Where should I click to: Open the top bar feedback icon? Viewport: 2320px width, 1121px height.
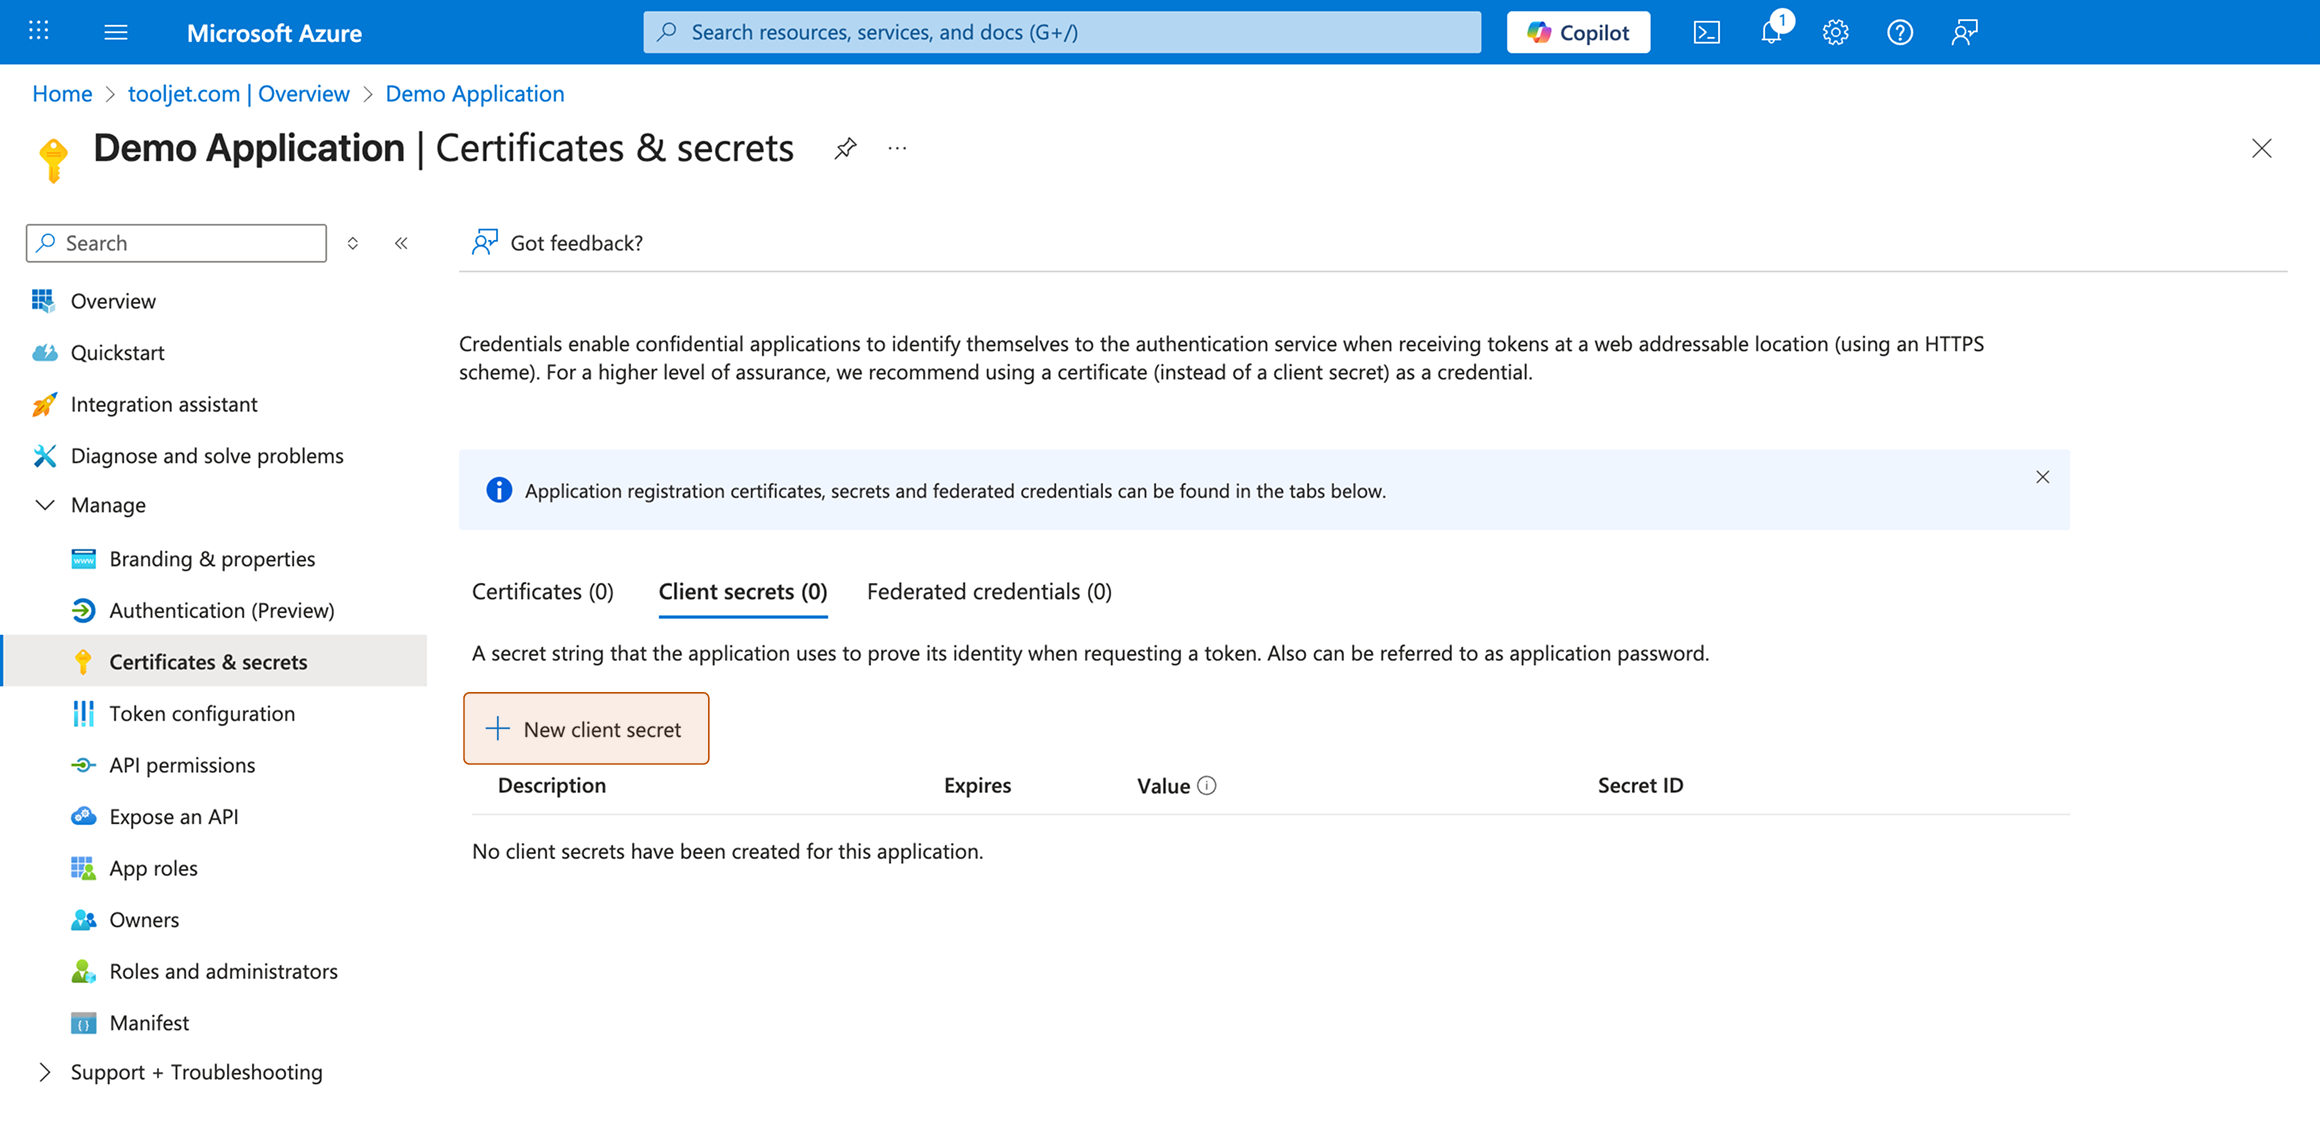[x=1964, y=32]
